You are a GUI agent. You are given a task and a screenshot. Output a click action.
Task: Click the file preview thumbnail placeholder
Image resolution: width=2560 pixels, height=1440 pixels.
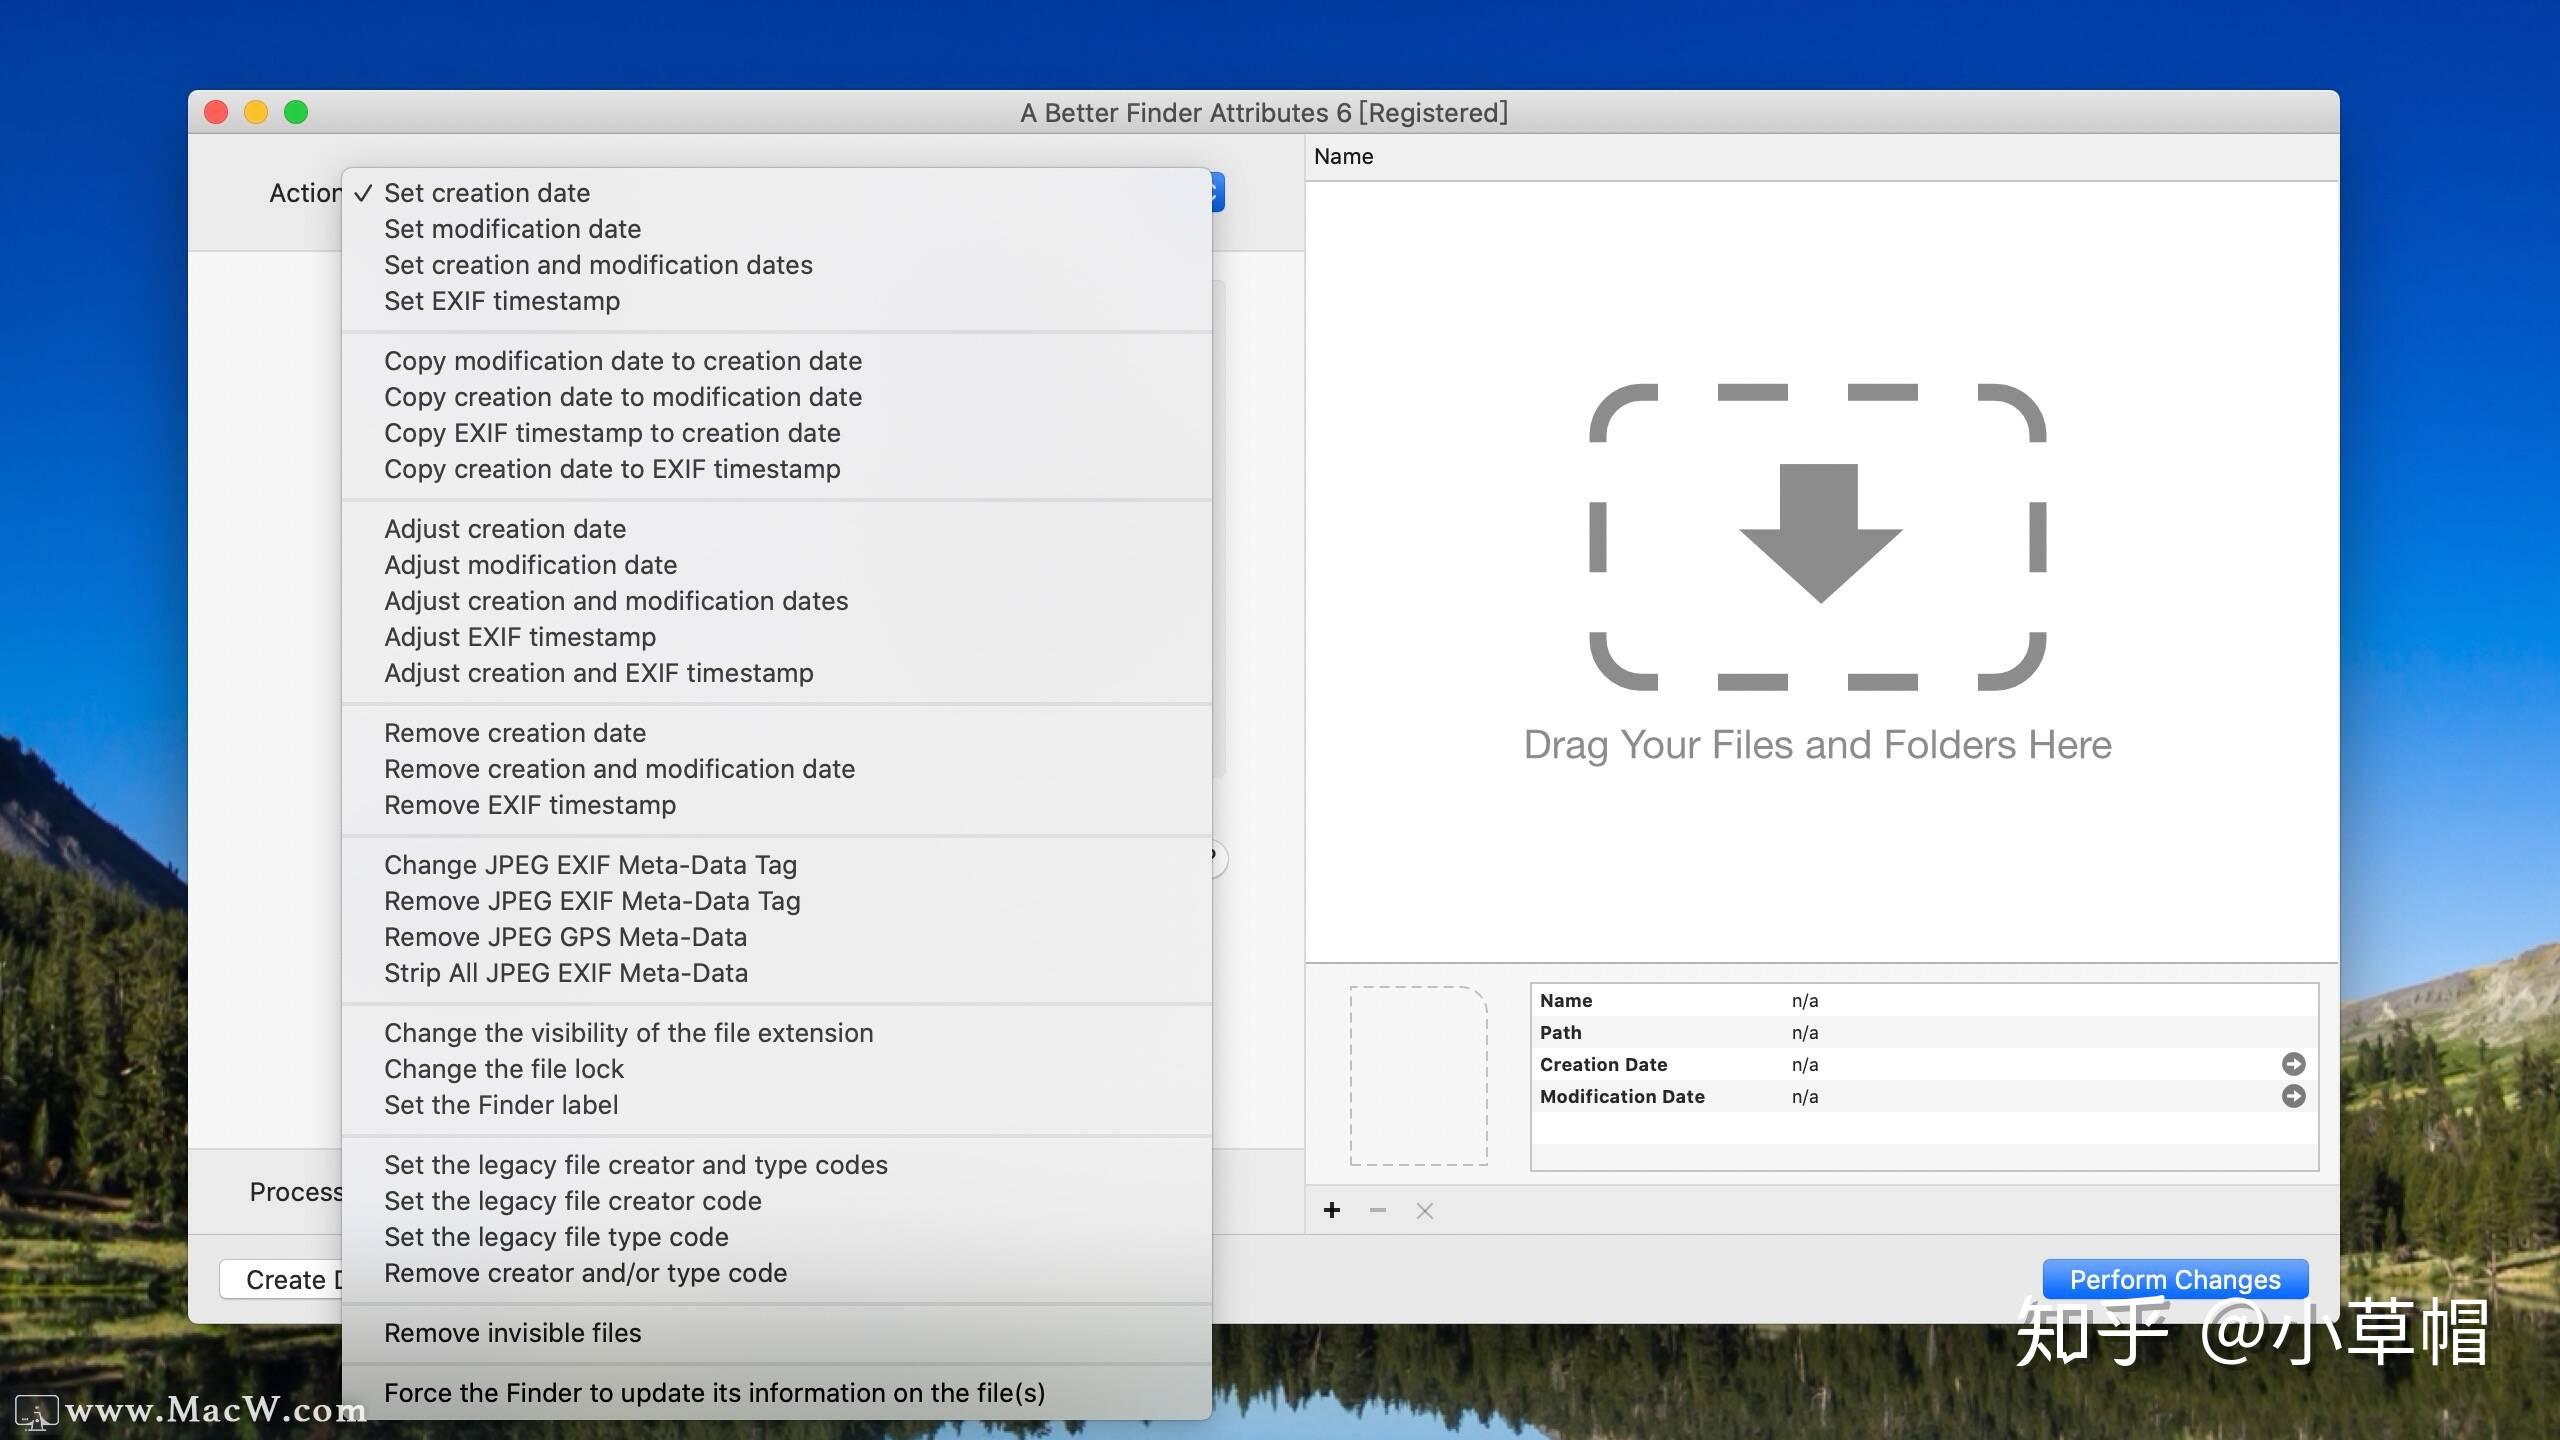[x=1418, y=1076]
